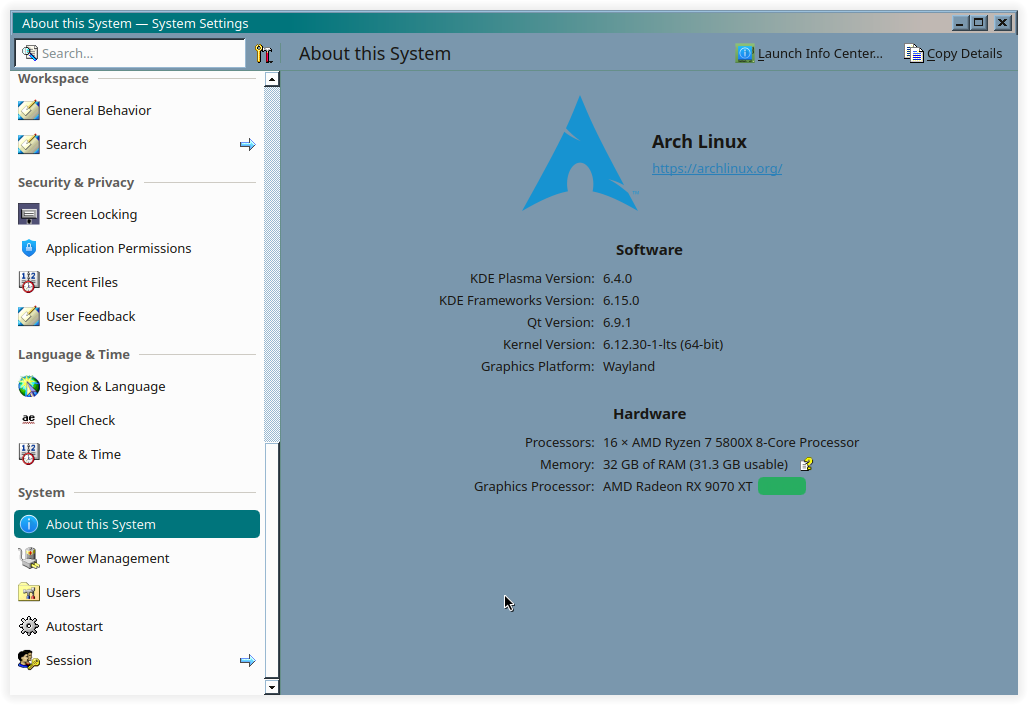The height and width of the screenshot is (705, 1028).
Task: Click the KDE Frameworks Version value 6.15.0
Action: (x=621, y=300)
